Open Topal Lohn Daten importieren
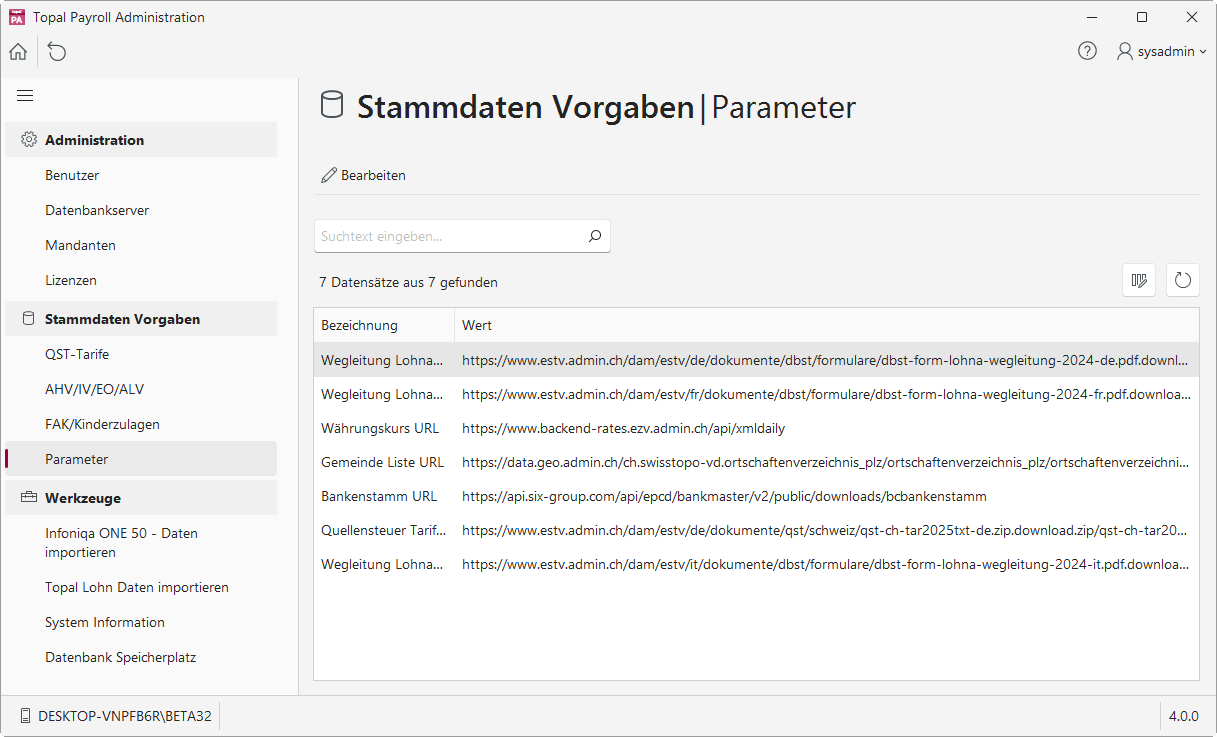The width and height of the screenshot is (1217, 737). 137,587
